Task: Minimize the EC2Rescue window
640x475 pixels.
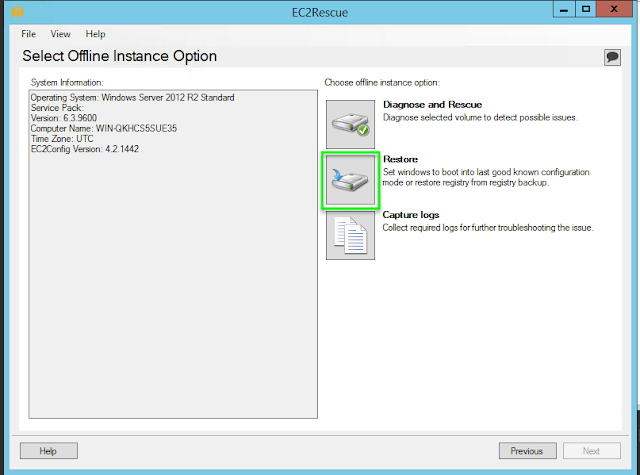Action: tap(564, 9)
